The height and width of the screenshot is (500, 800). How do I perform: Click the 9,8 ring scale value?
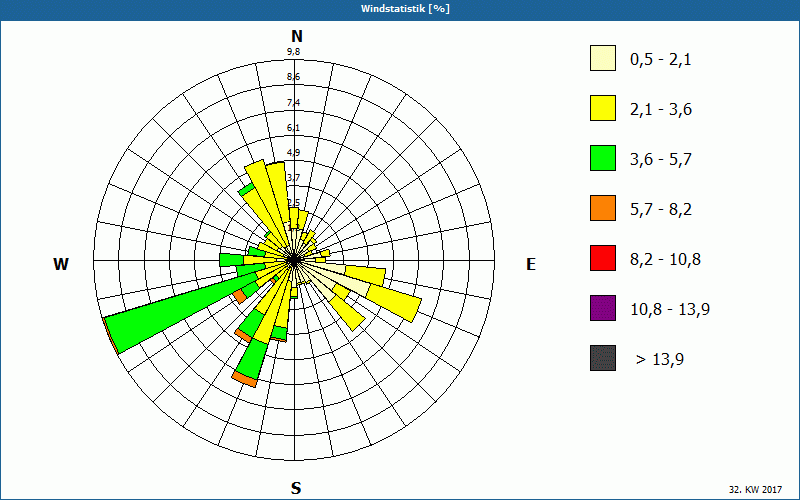click(x=293, y=52)
